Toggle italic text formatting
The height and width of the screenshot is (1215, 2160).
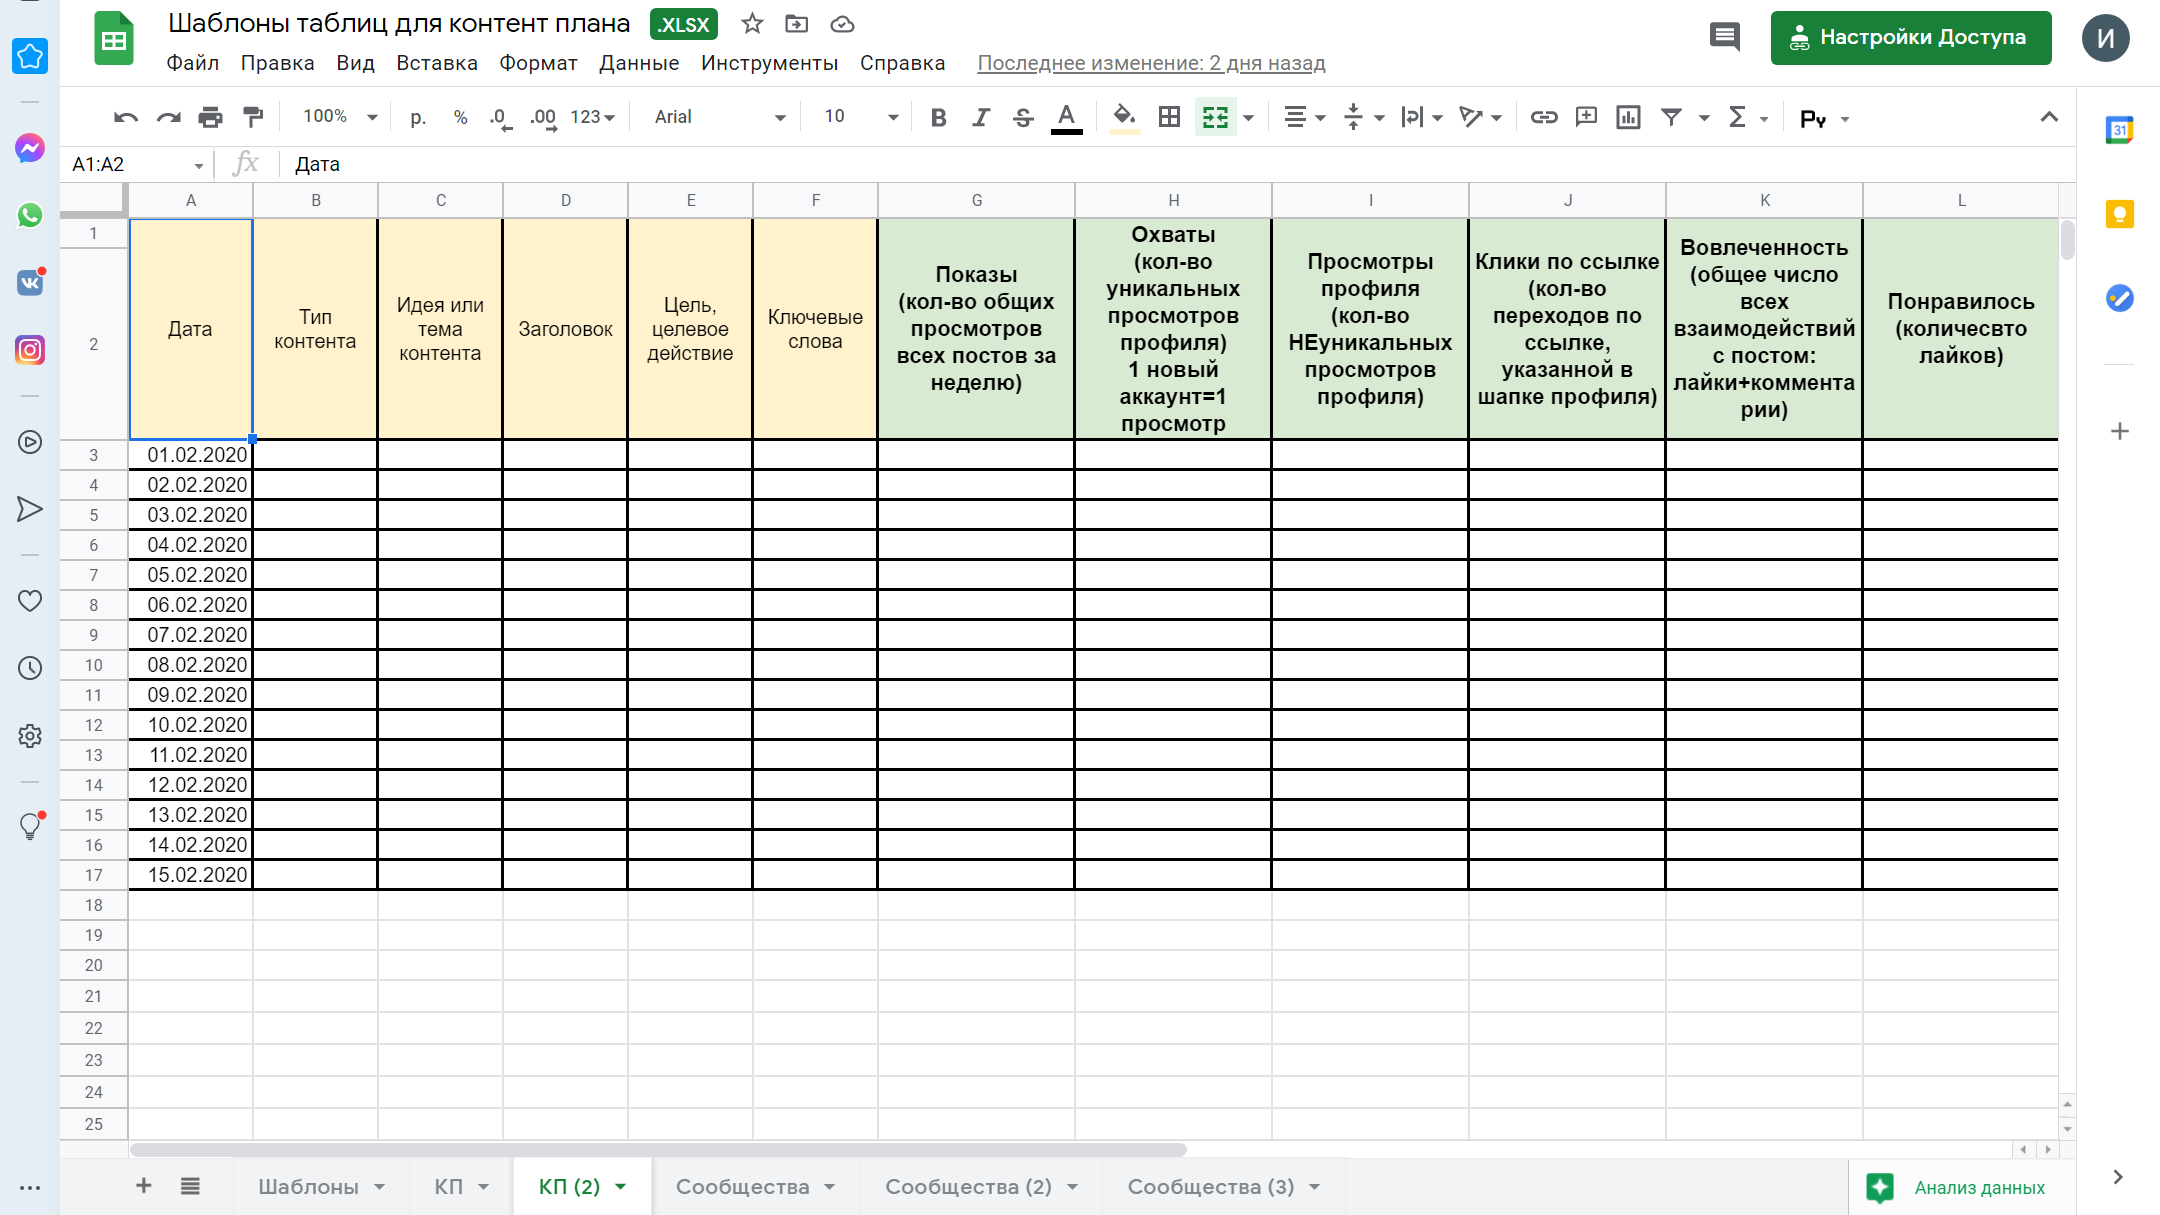coord(981,117)
